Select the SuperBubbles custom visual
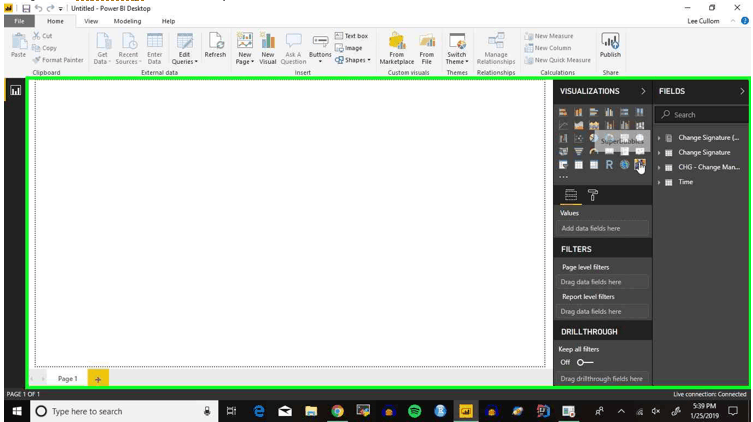 coord(640,165)
